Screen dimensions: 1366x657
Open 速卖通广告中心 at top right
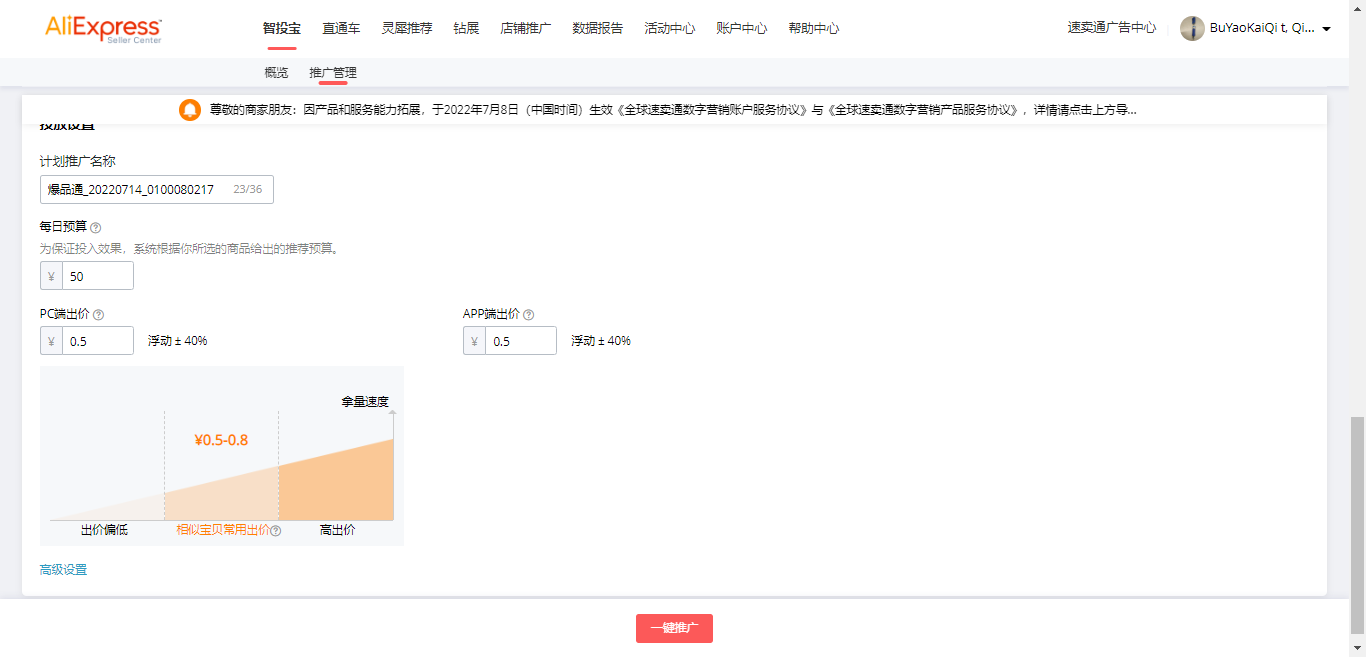click(1111, 29)
